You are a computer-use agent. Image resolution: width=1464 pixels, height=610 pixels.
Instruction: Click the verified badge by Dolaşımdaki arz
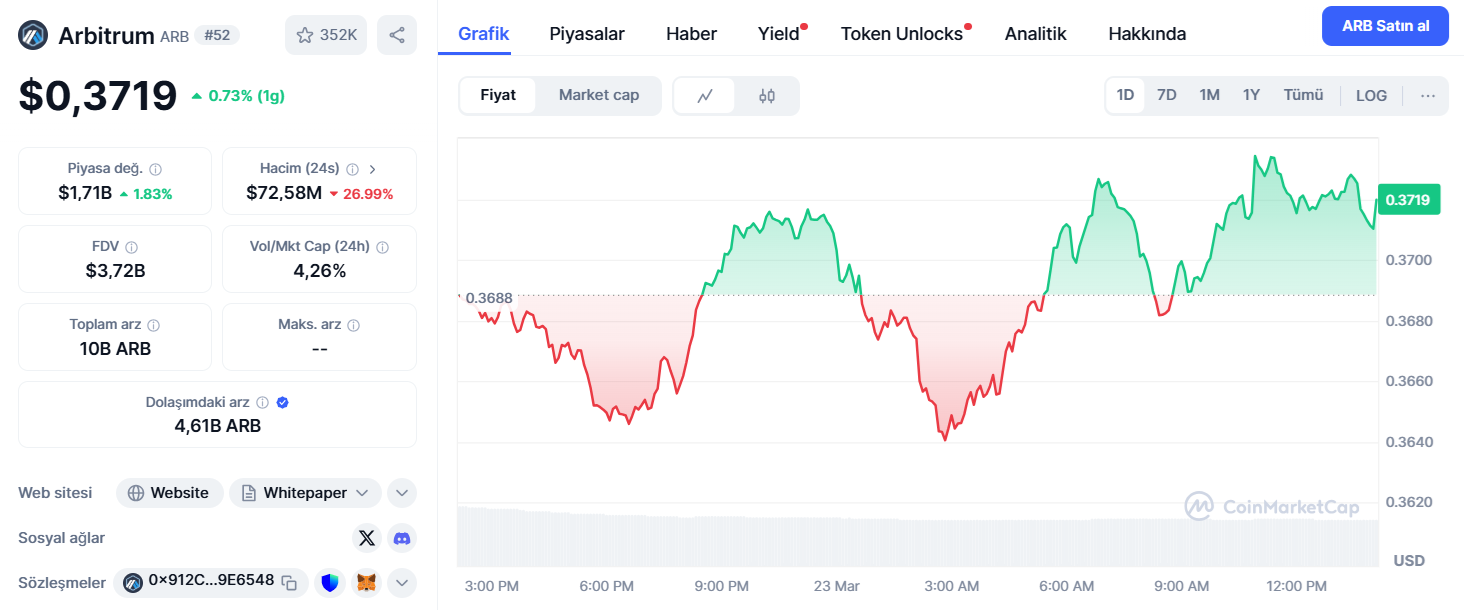[x=282, y=403]
